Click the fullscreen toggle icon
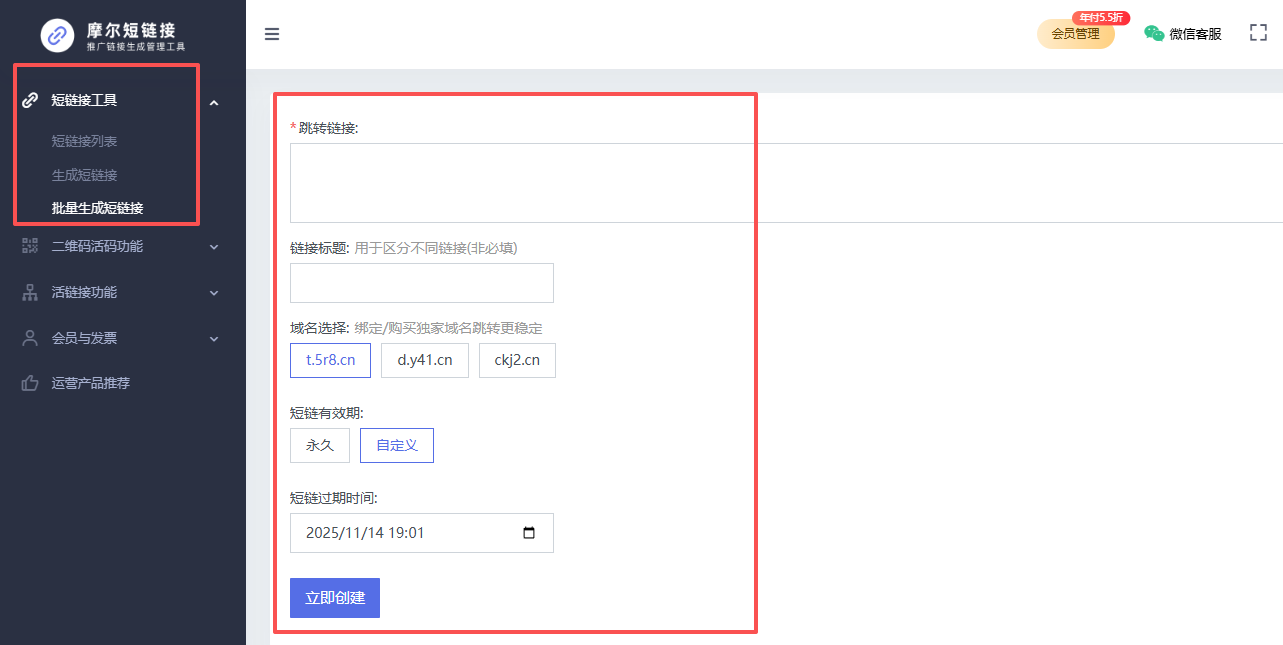Viewport: 1283px width, 645px height. 1258,33
